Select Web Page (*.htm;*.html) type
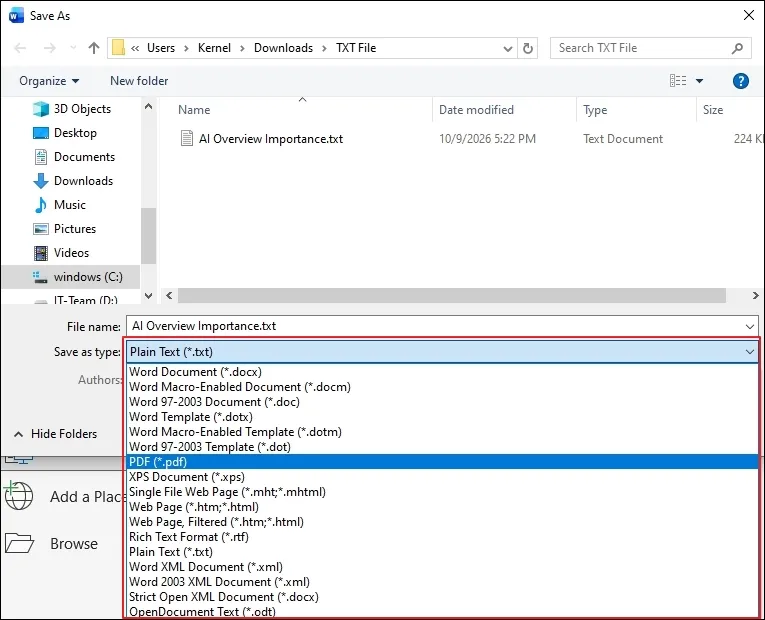This screenshot has height=620, width=765. coord(443,507)
